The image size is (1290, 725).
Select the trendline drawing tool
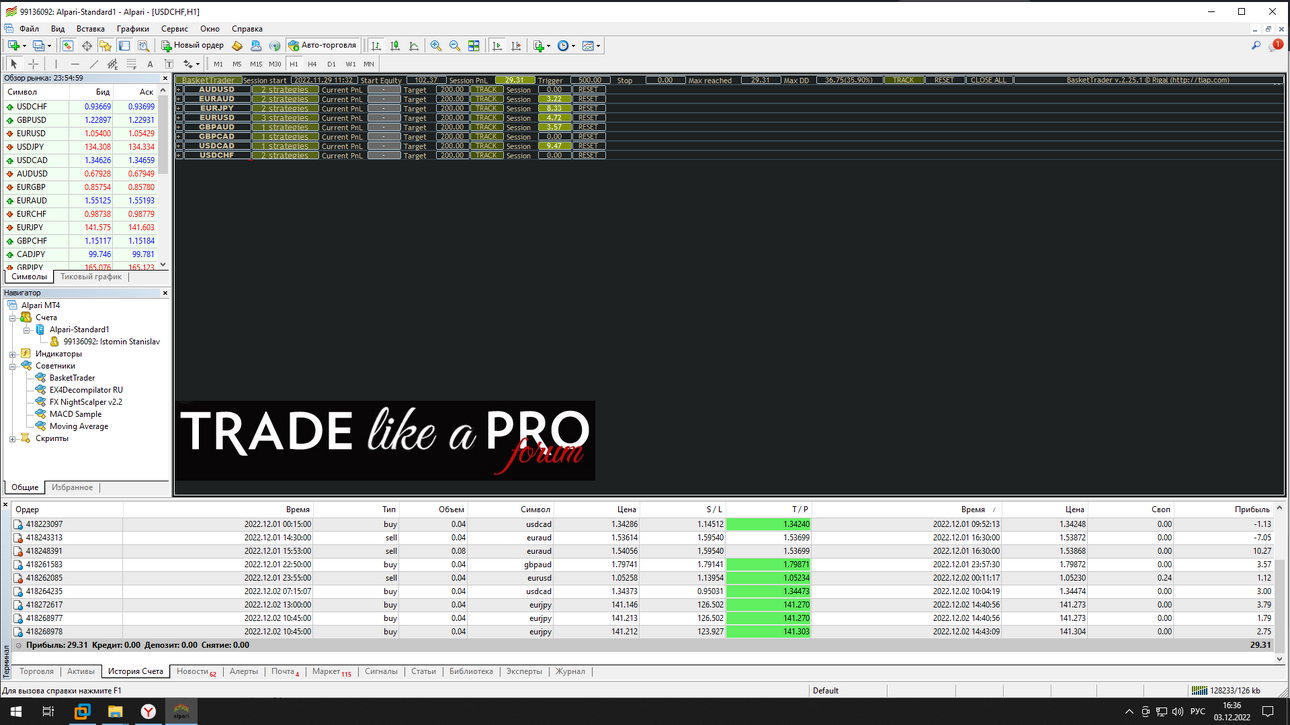click(x=94, y=64)
